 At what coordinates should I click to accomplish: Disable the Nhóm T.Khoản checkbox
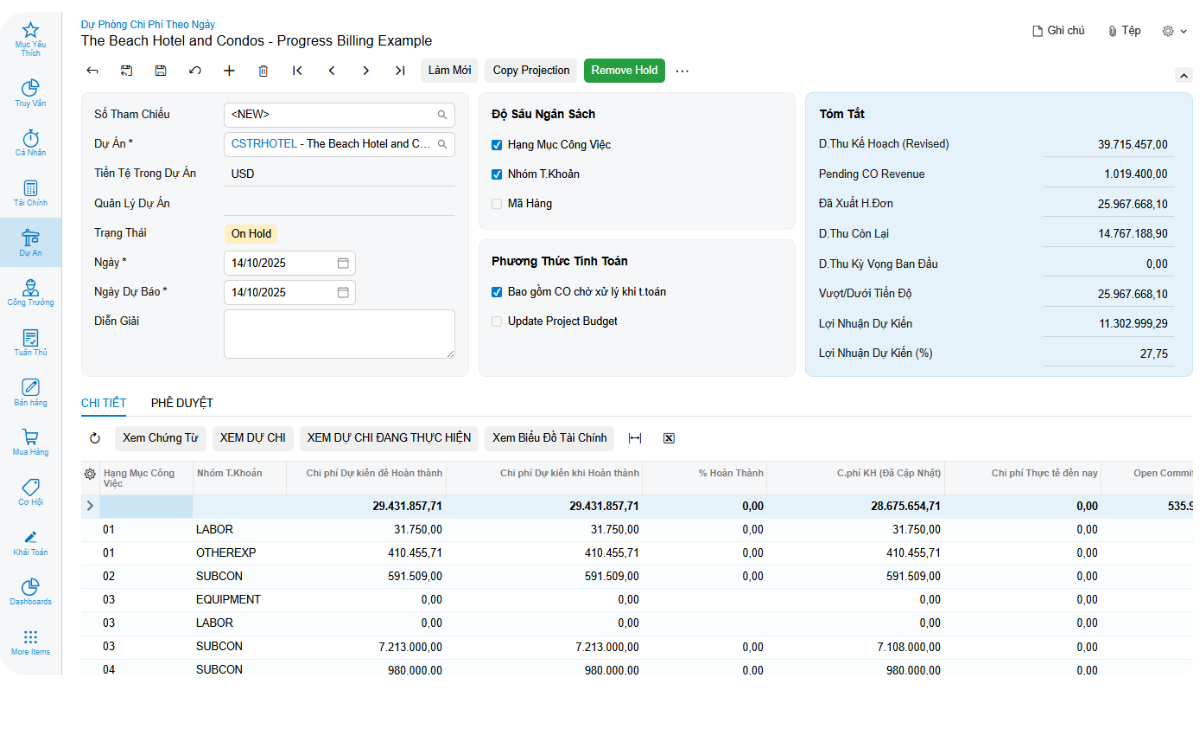click(496, 174)
